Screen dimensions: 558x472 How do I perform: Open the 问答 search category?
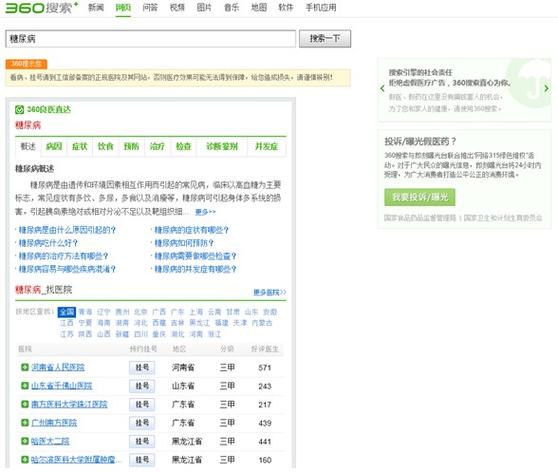point(150,7)
